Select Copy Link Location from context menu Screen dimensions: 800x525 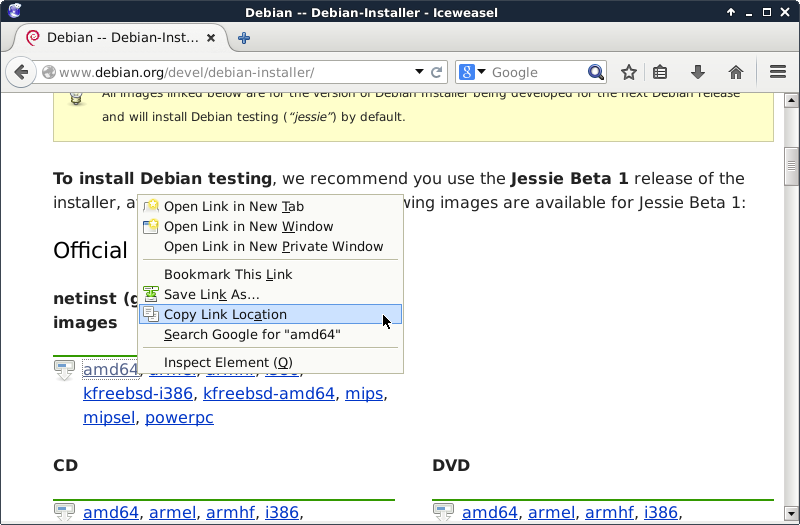pyautogui.click(x=225, y=314)
